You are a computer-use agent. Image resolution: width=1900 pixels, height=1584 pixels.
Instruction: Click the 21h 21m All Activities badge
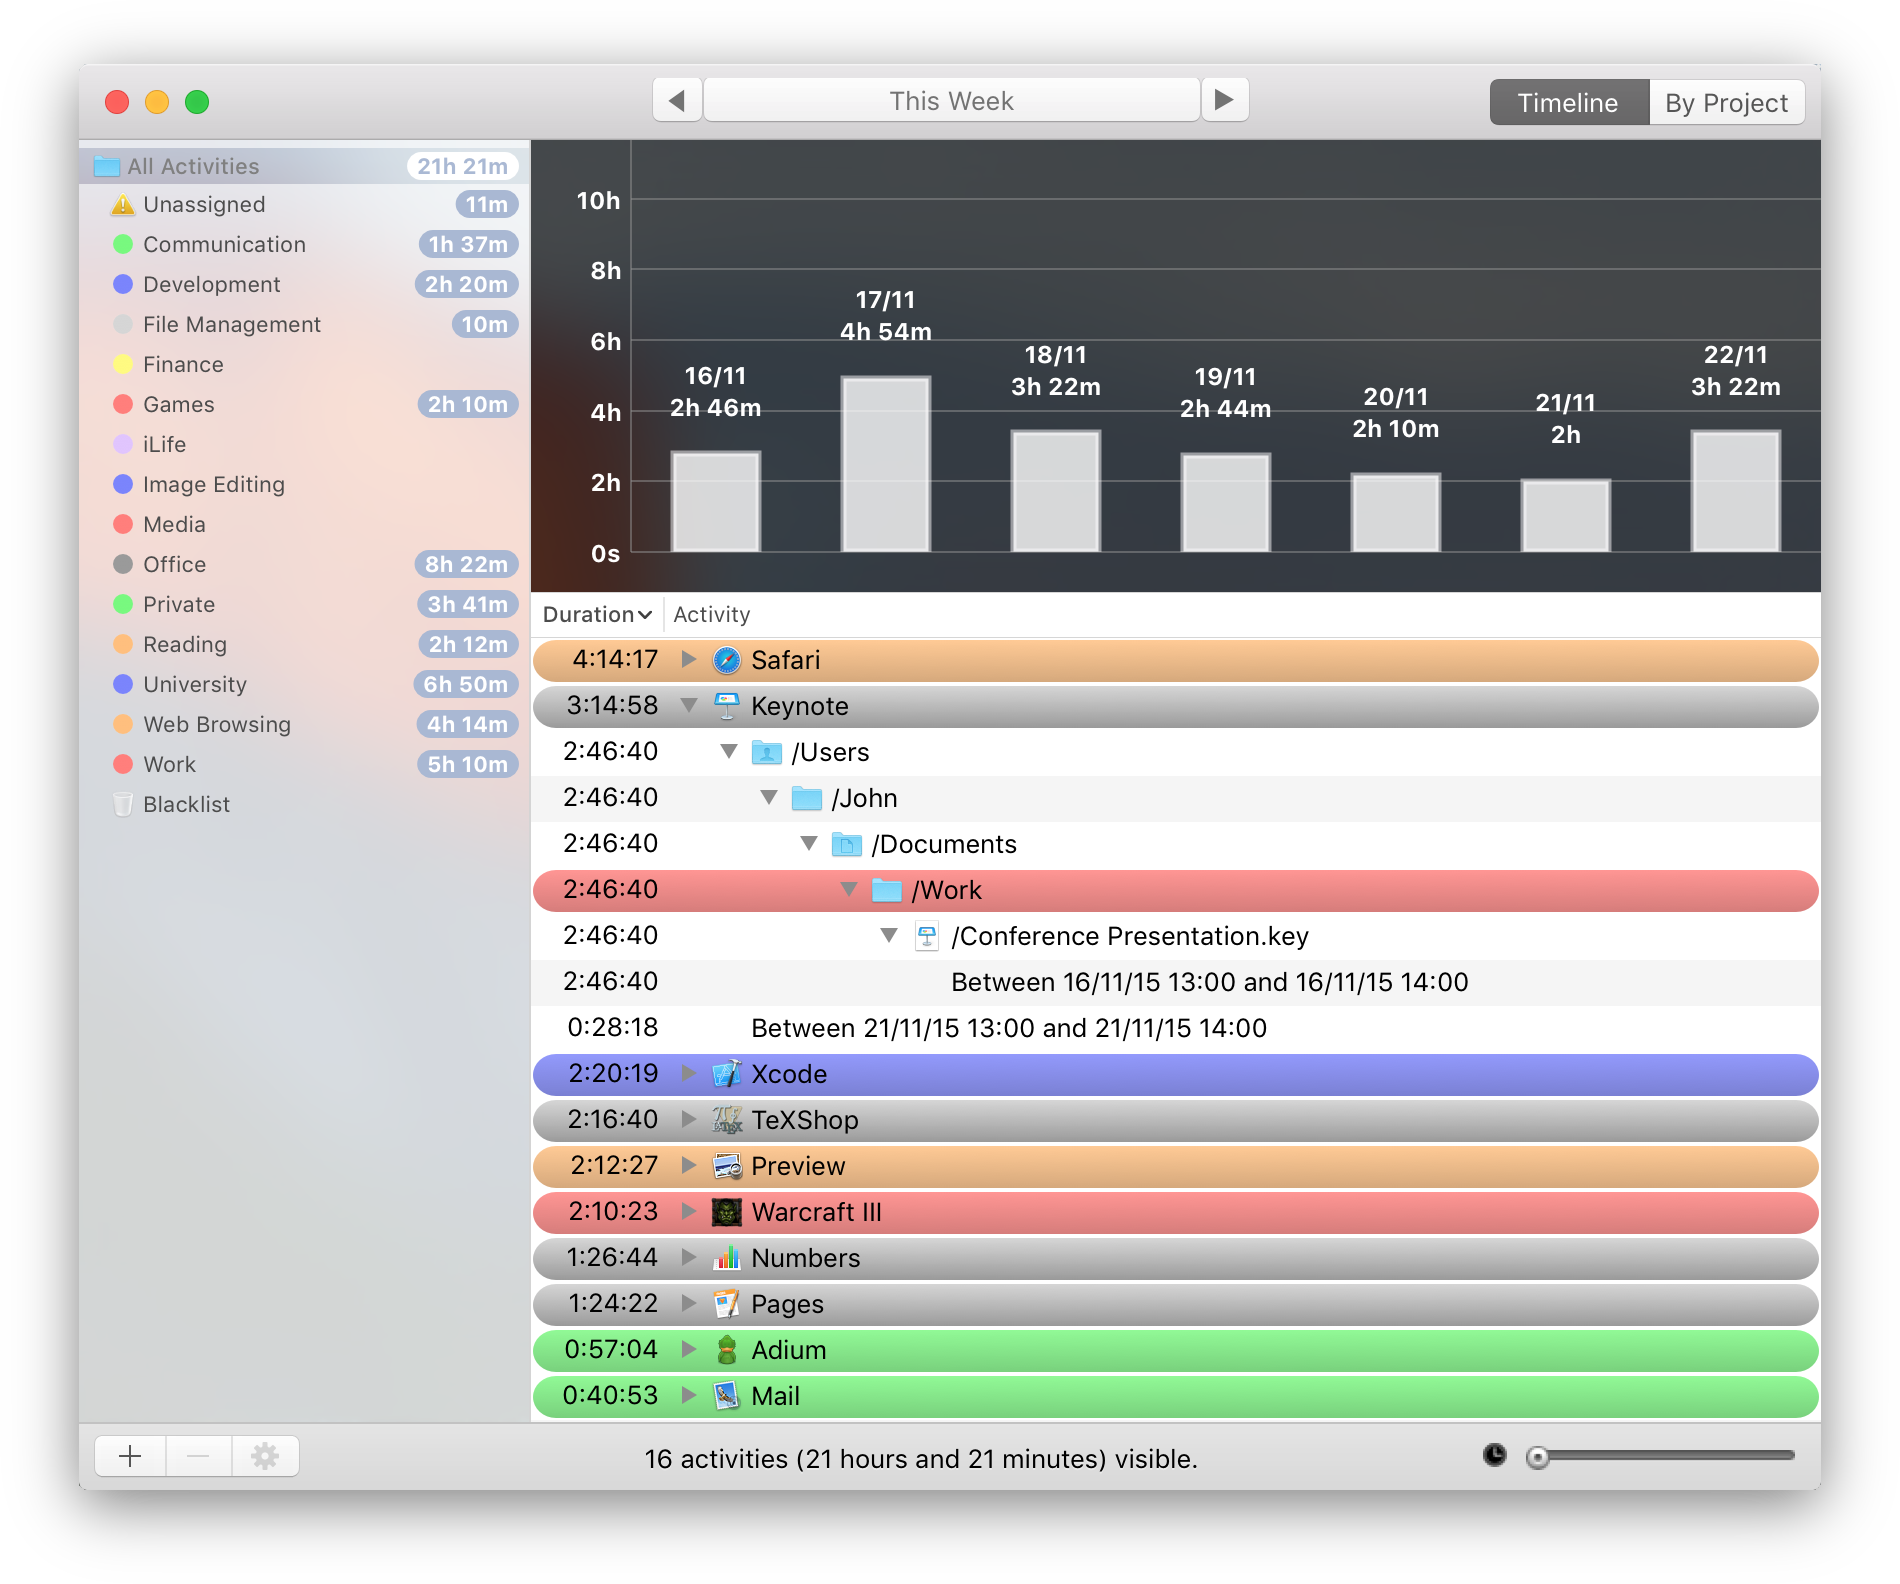coord(462,166)
